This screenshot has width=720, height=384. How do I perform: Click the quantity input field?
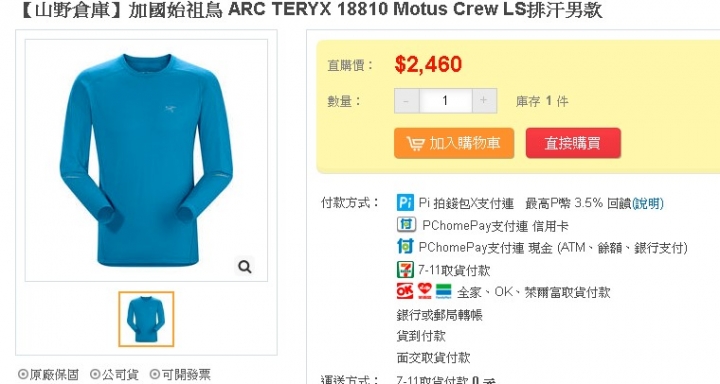(445, 101)
